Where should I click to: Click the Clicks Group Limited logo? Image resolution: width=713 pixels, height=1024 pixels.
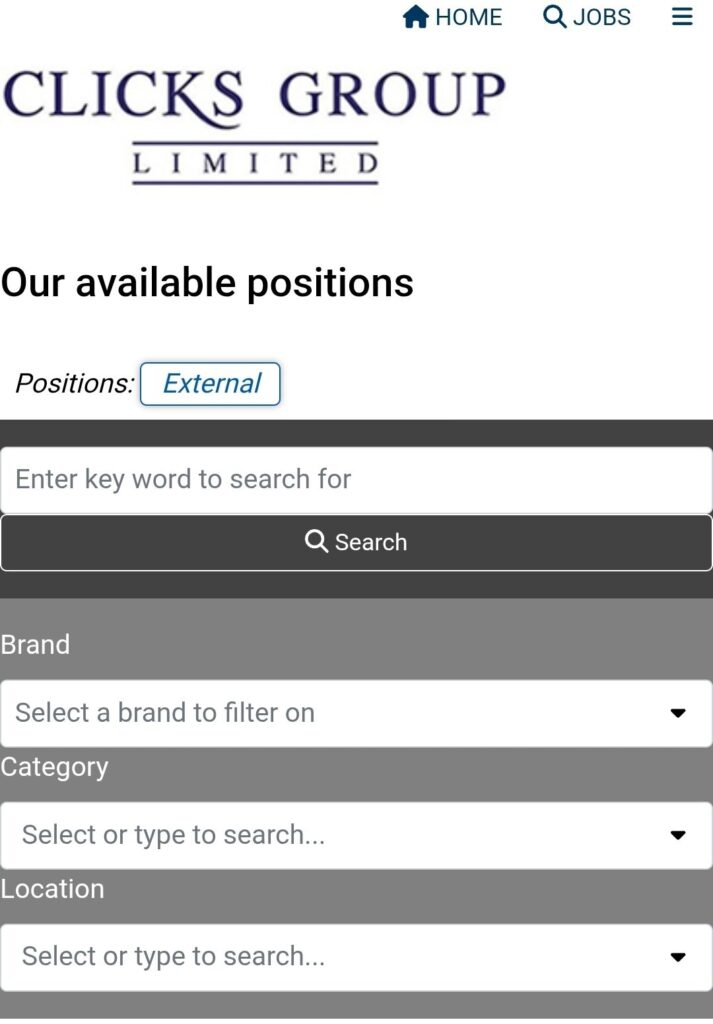coord(254,125)
